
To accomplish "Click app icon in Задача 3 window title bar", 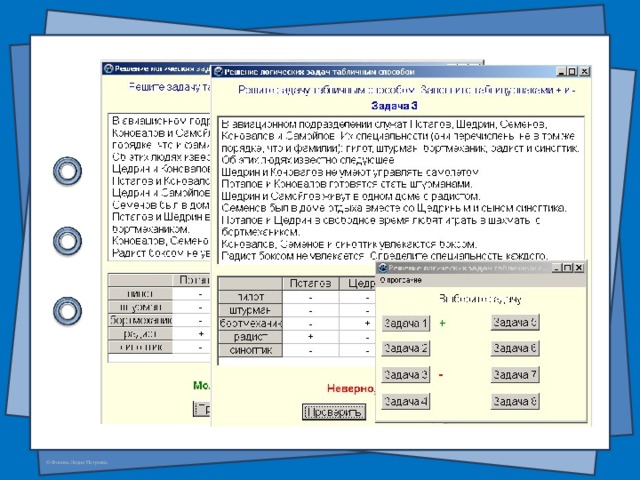I will tap(218, 72).
